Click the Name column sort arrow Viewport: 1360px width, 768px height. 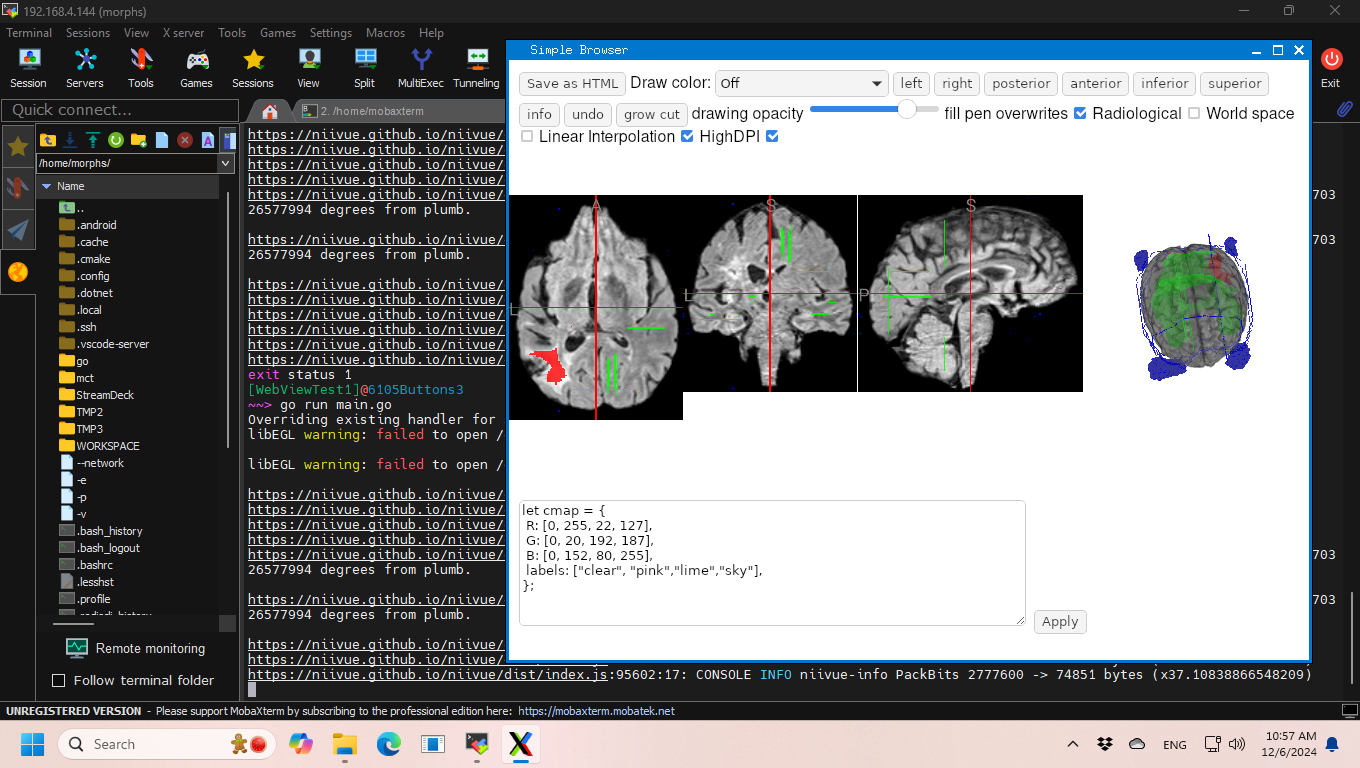[x=46, y=186]
